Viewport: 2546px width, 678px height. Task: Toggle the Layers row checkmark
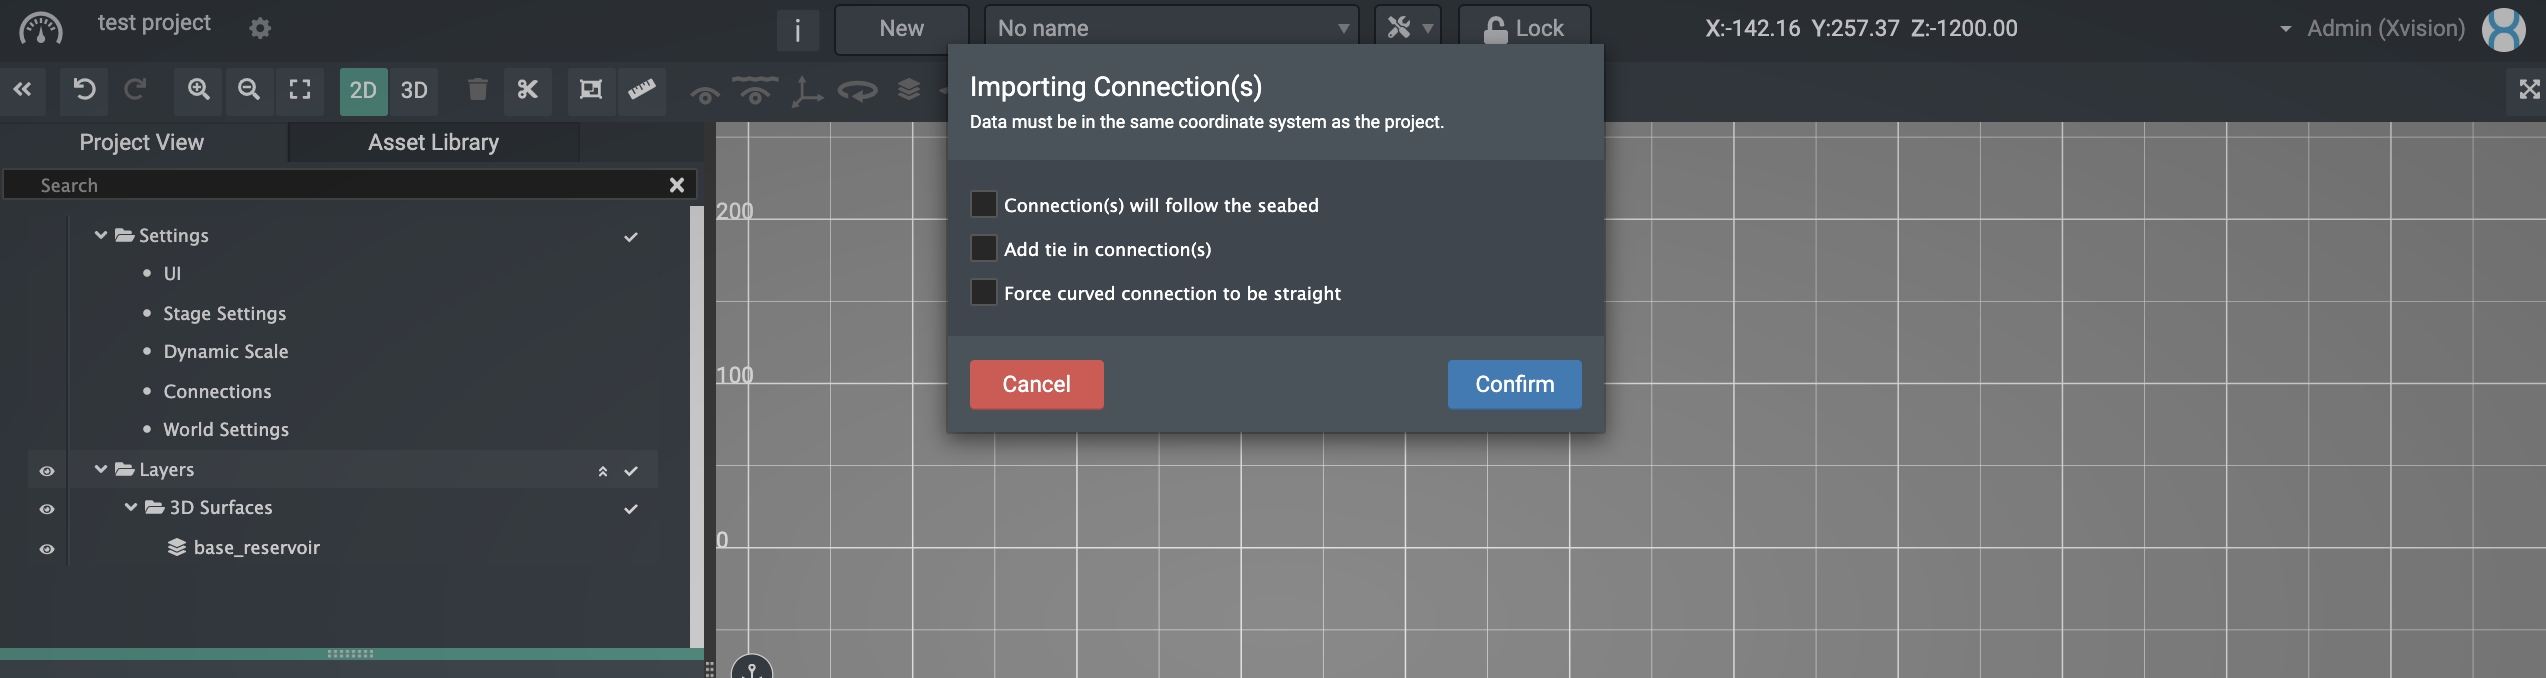pyautogui.click(x=631, y=471)
